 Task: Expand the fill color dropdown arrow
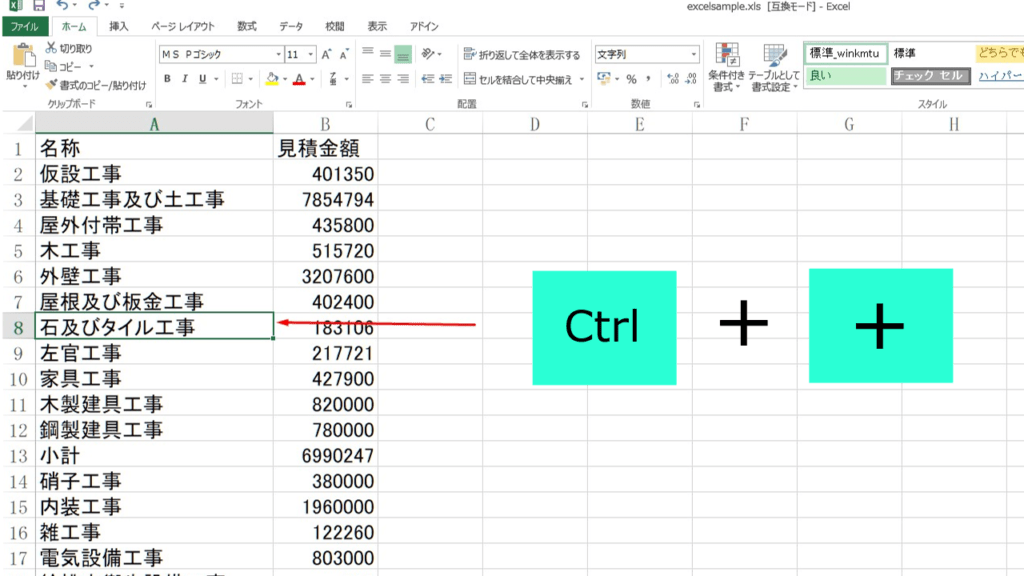tap(285, 79)
